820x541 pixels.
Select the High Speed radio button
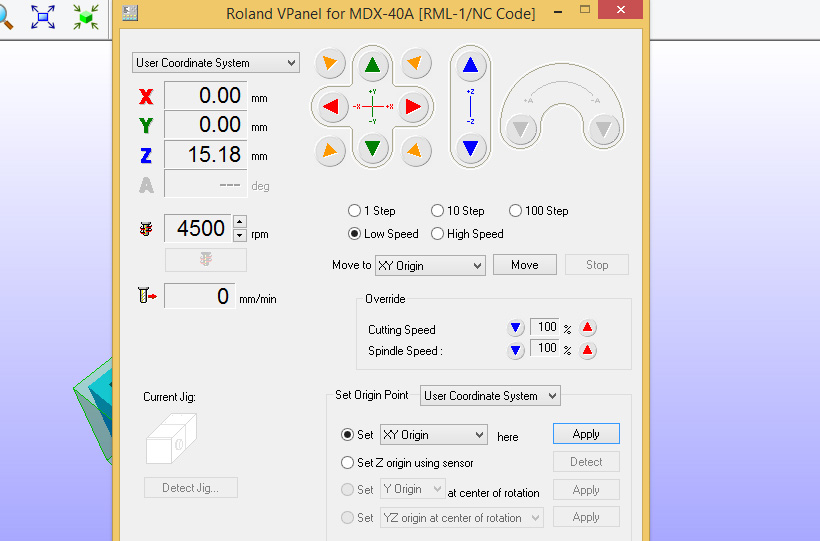437,234
